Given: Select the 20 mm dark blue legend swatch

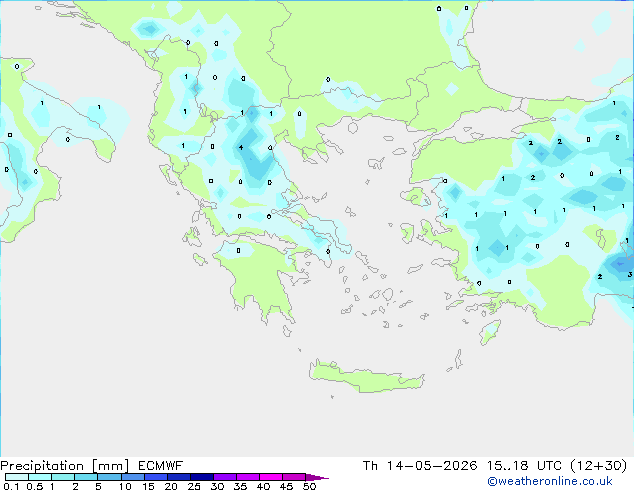Looking at the screenshot, I should [179, 477].
